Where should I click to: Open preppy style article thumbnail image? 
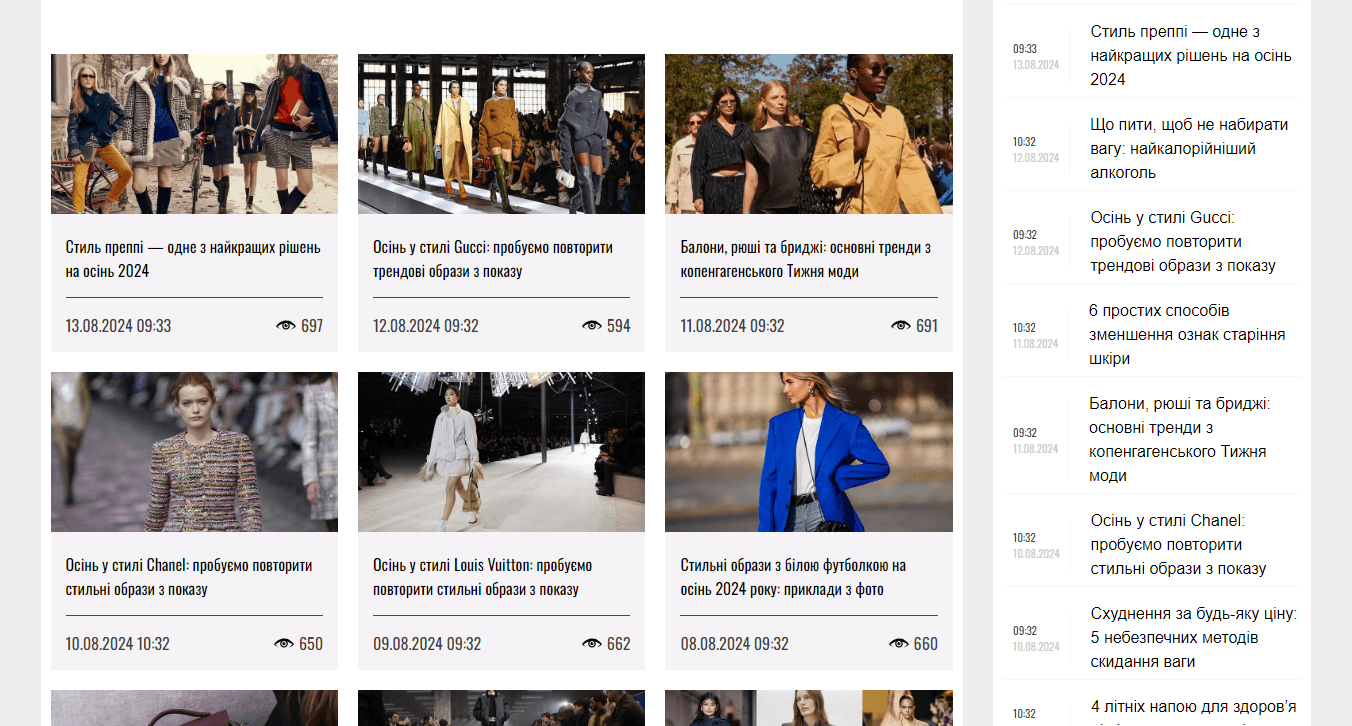click(194, 134)
